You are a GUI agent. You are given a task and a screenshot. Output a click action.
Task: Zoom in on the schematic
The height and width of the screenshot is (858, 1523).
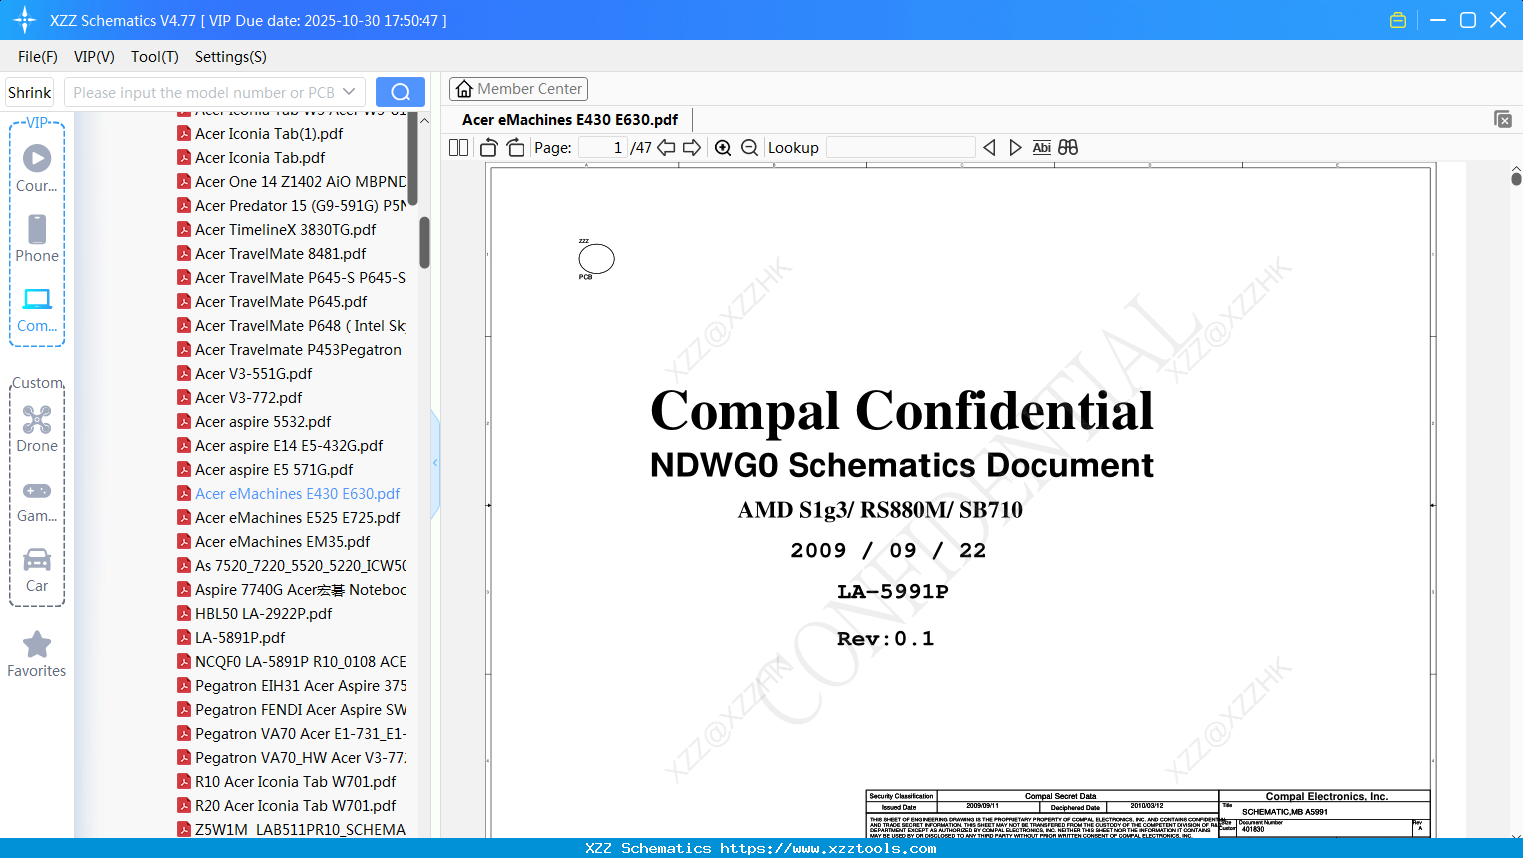tap(723, 148)
